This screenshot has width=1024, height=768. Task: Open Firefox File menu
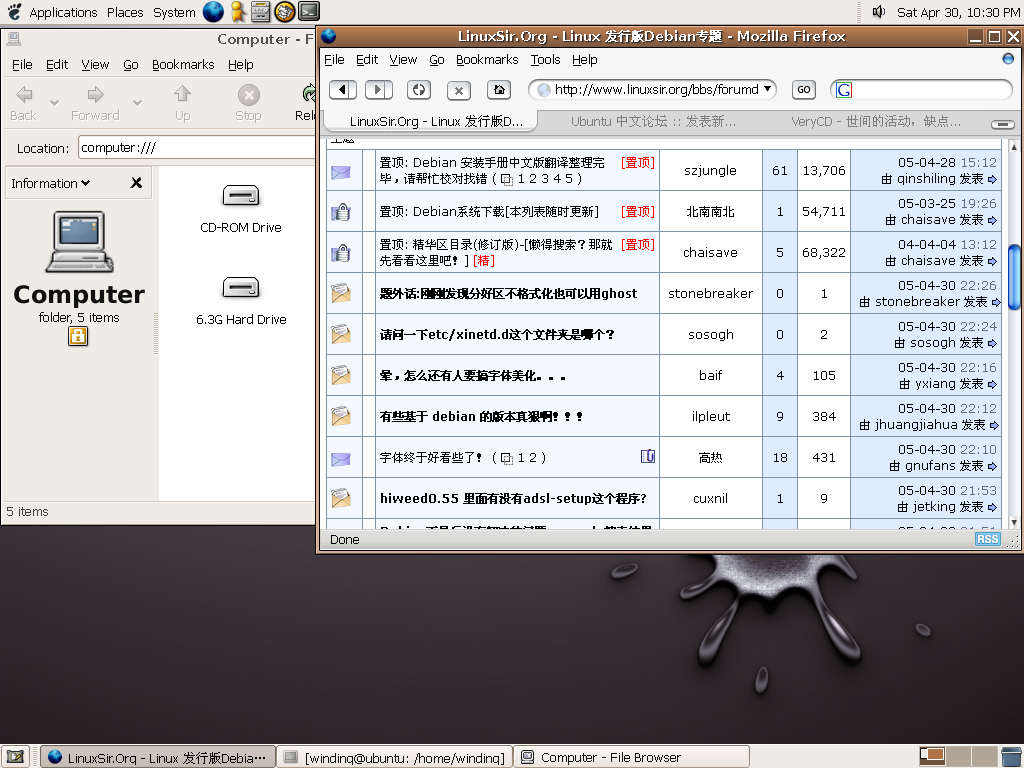pyautogui.click(x=334, y=59)
